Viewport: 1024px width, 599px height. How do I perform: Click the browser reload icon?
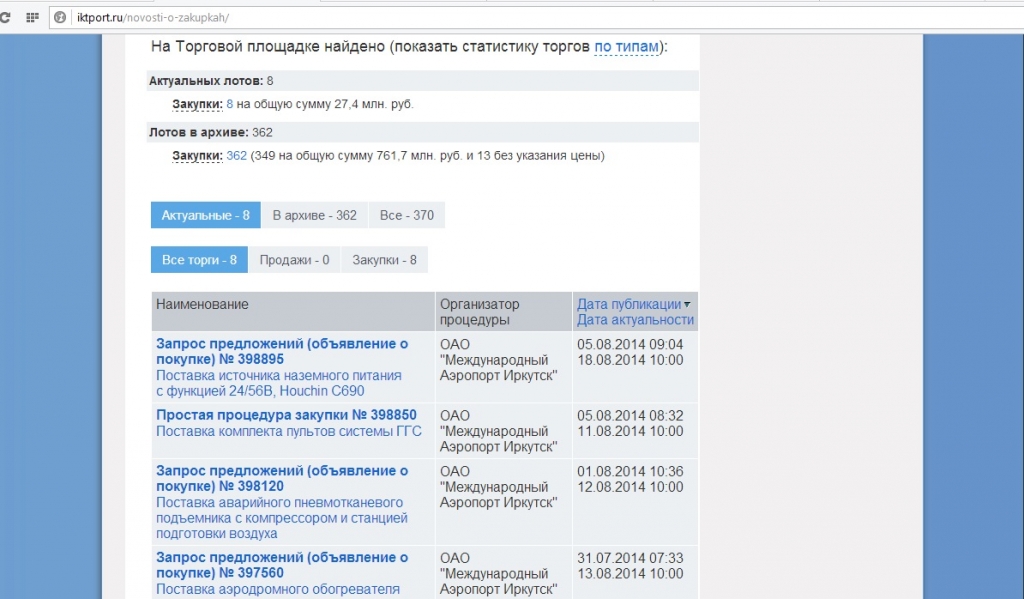click(x=5, y=18)
